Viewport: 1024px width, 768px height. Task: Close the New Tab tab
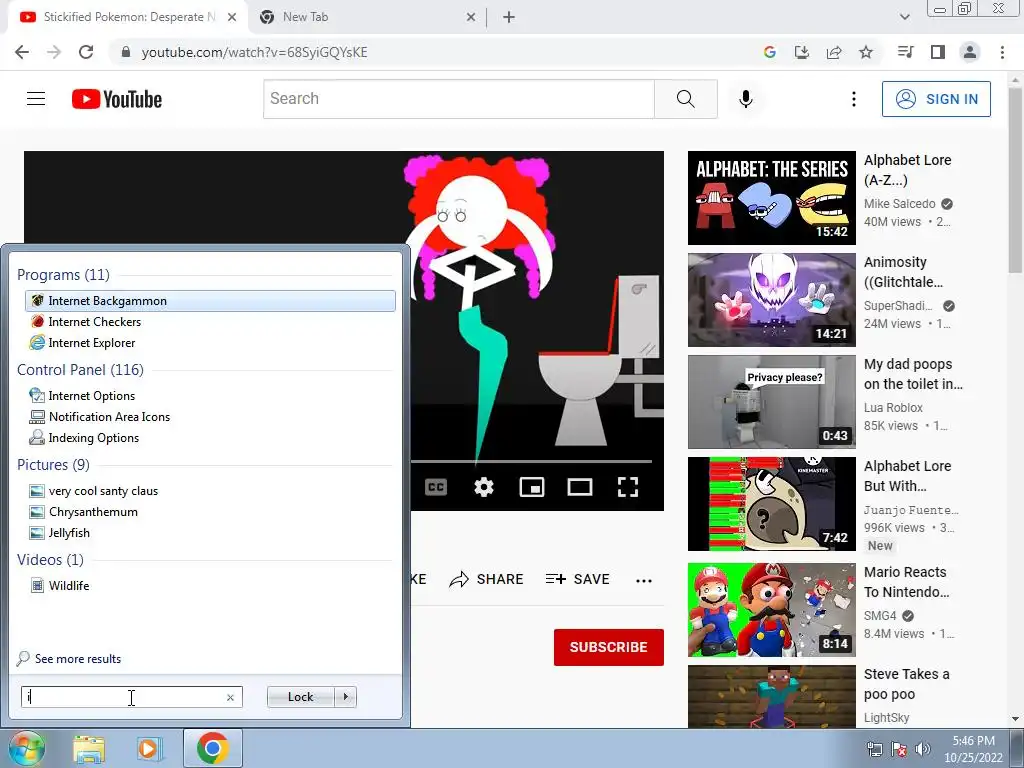coord(471,18)
